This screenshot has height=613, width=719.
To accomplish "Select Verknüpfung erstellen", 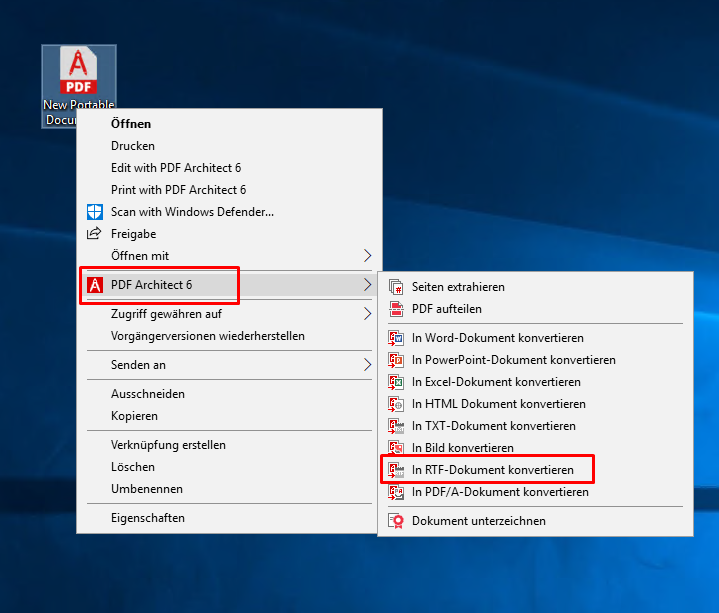I will click(229, 445).
